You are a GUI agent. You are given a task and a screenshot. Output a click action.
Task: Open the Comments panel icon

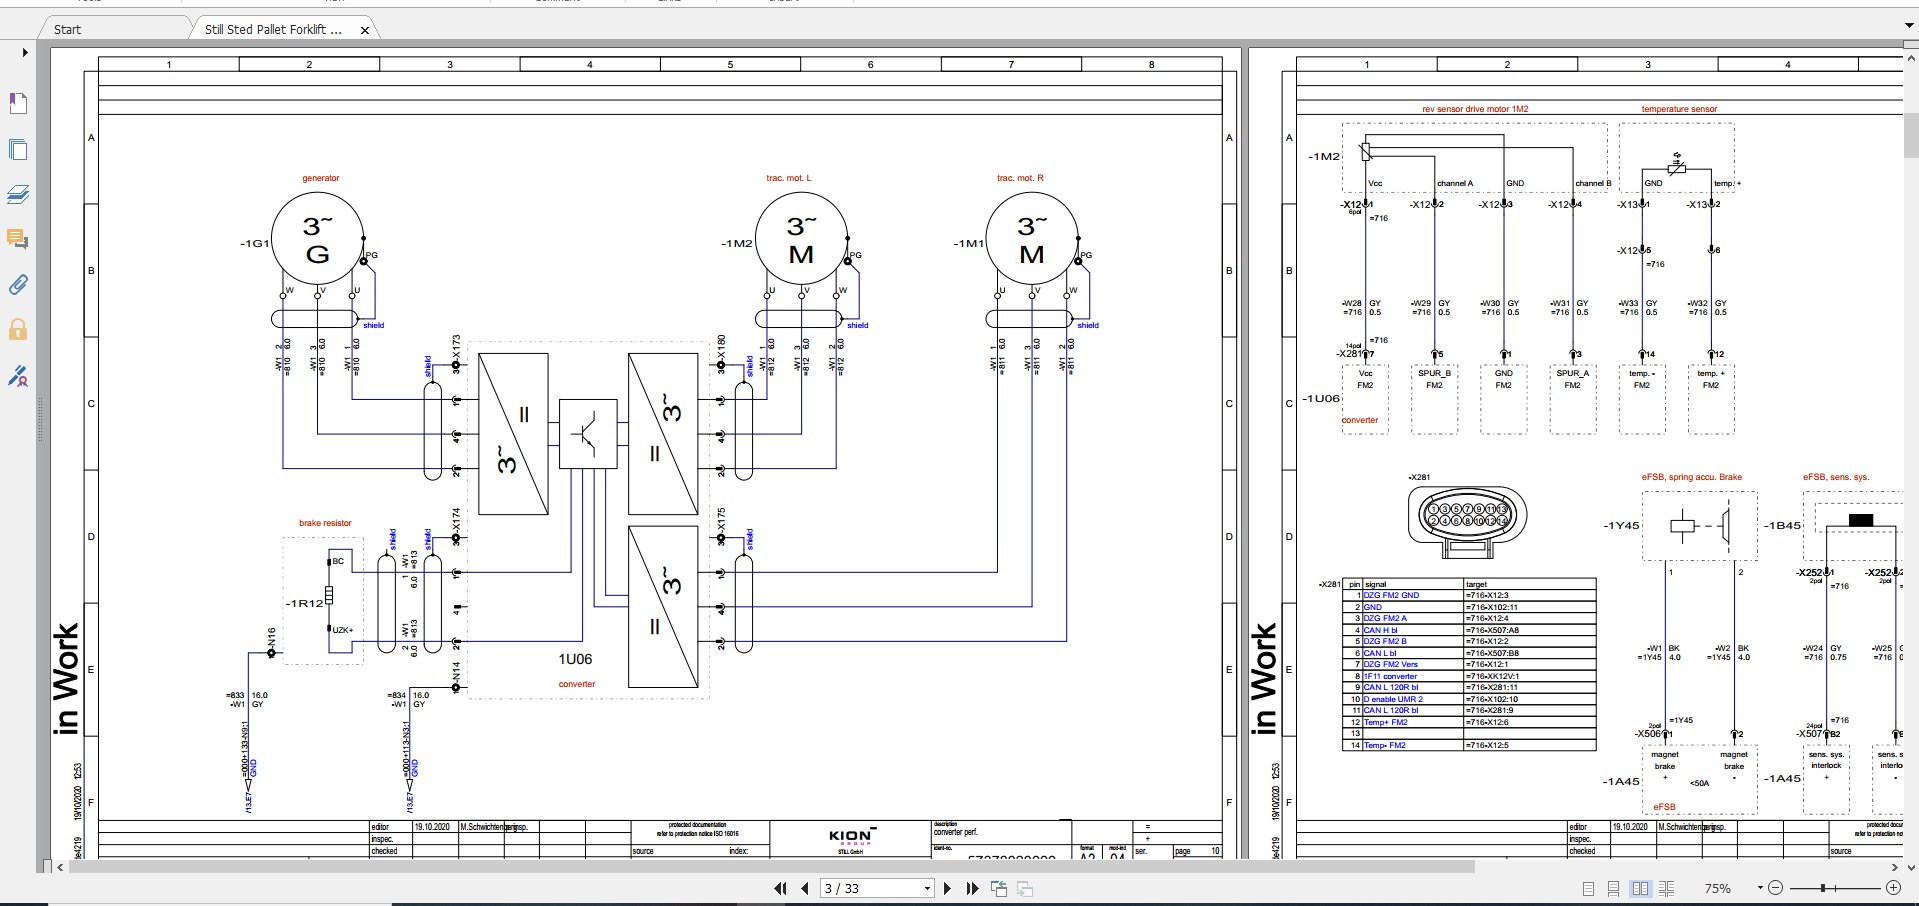[17, 239]
